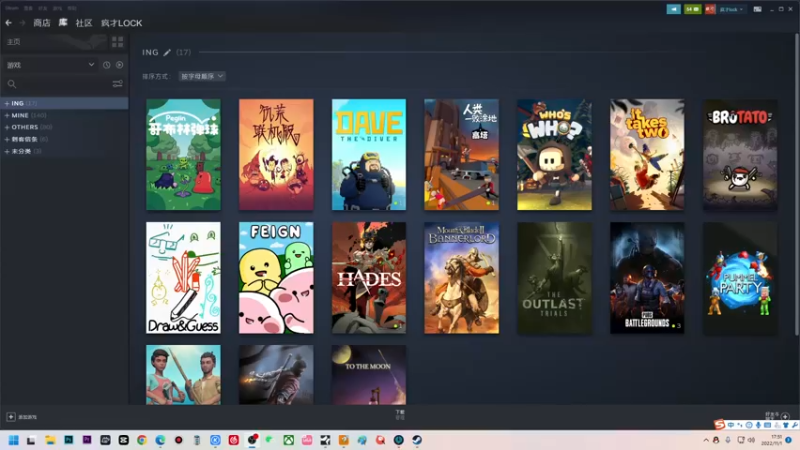Viewport: 800px width, 450px height.
Task: Open the Steam icon in taskbar
Action: click(417, 440)
